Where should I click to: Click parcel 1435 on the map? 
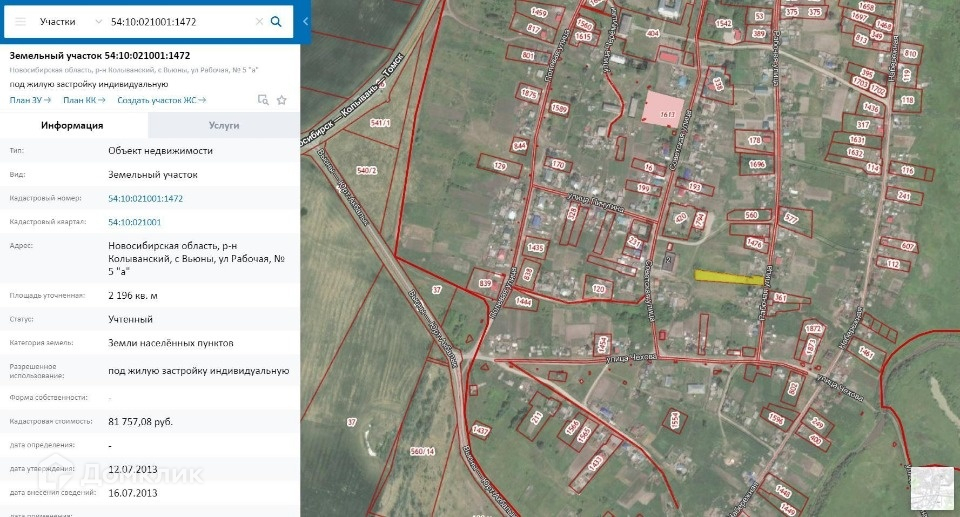[536, 247]
